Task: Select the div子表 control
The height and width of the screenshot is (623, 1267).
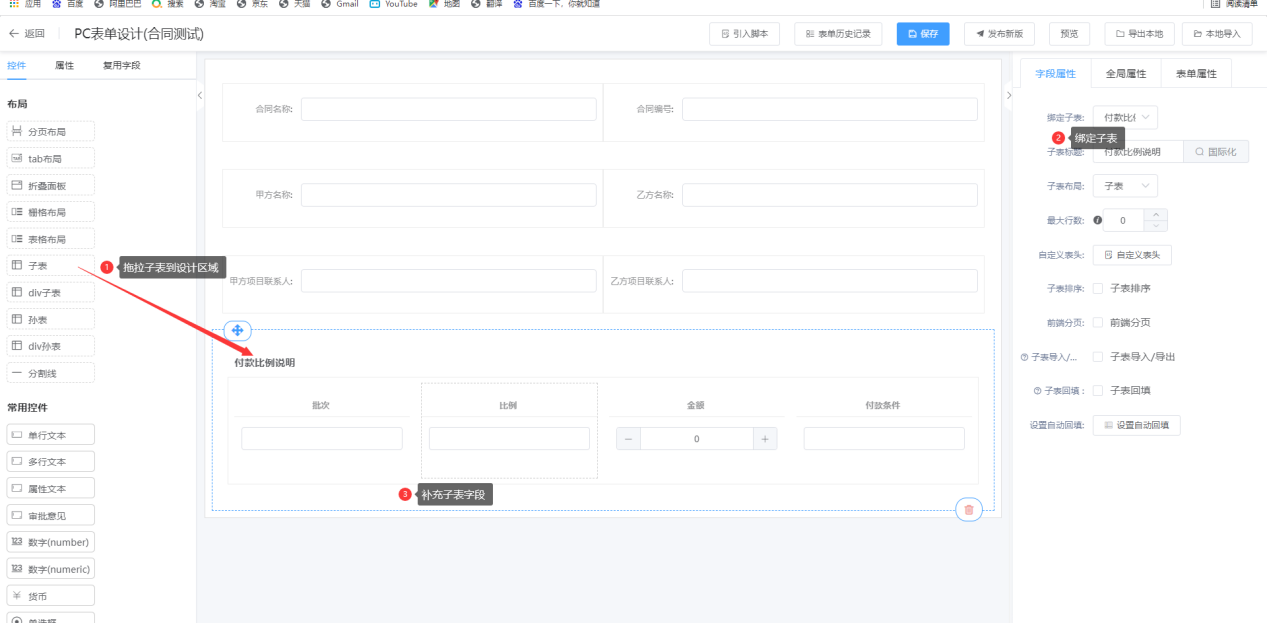Action: pos(51,292)
